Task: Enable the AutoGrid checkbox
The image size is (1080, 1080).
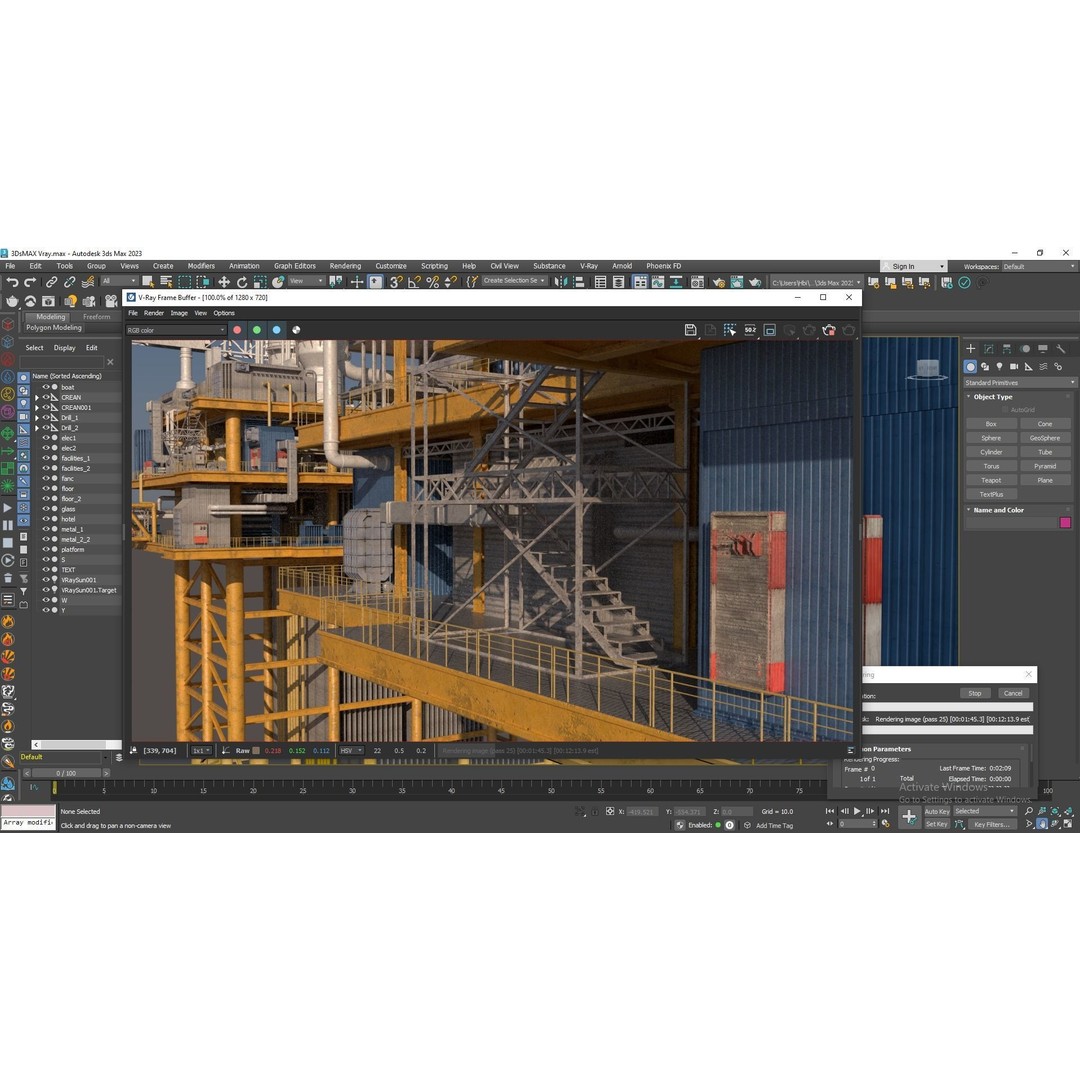Action: (1005, 408)
